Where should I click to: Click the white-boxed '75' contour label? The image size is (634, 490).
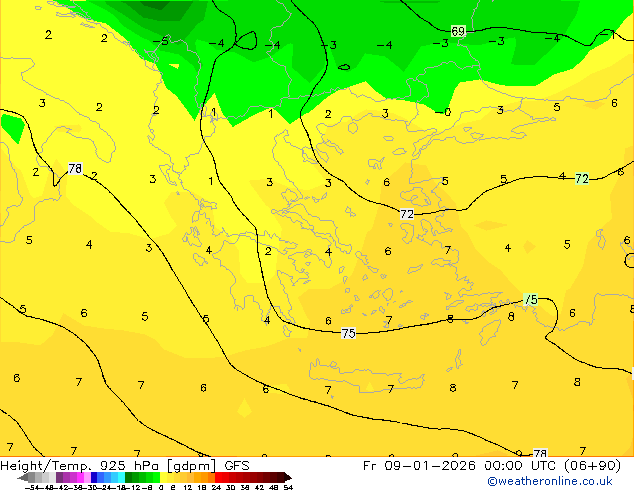[348, 333]
